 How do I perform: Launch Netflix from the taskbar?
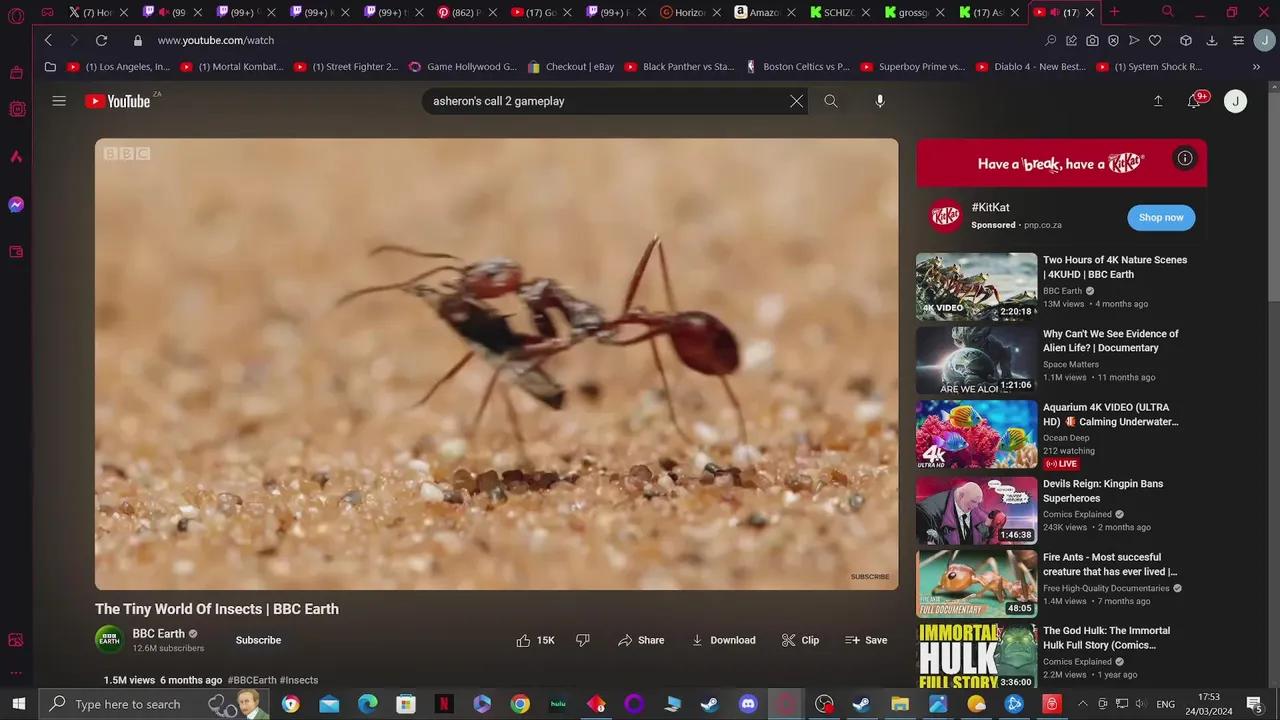coord(444,704)
